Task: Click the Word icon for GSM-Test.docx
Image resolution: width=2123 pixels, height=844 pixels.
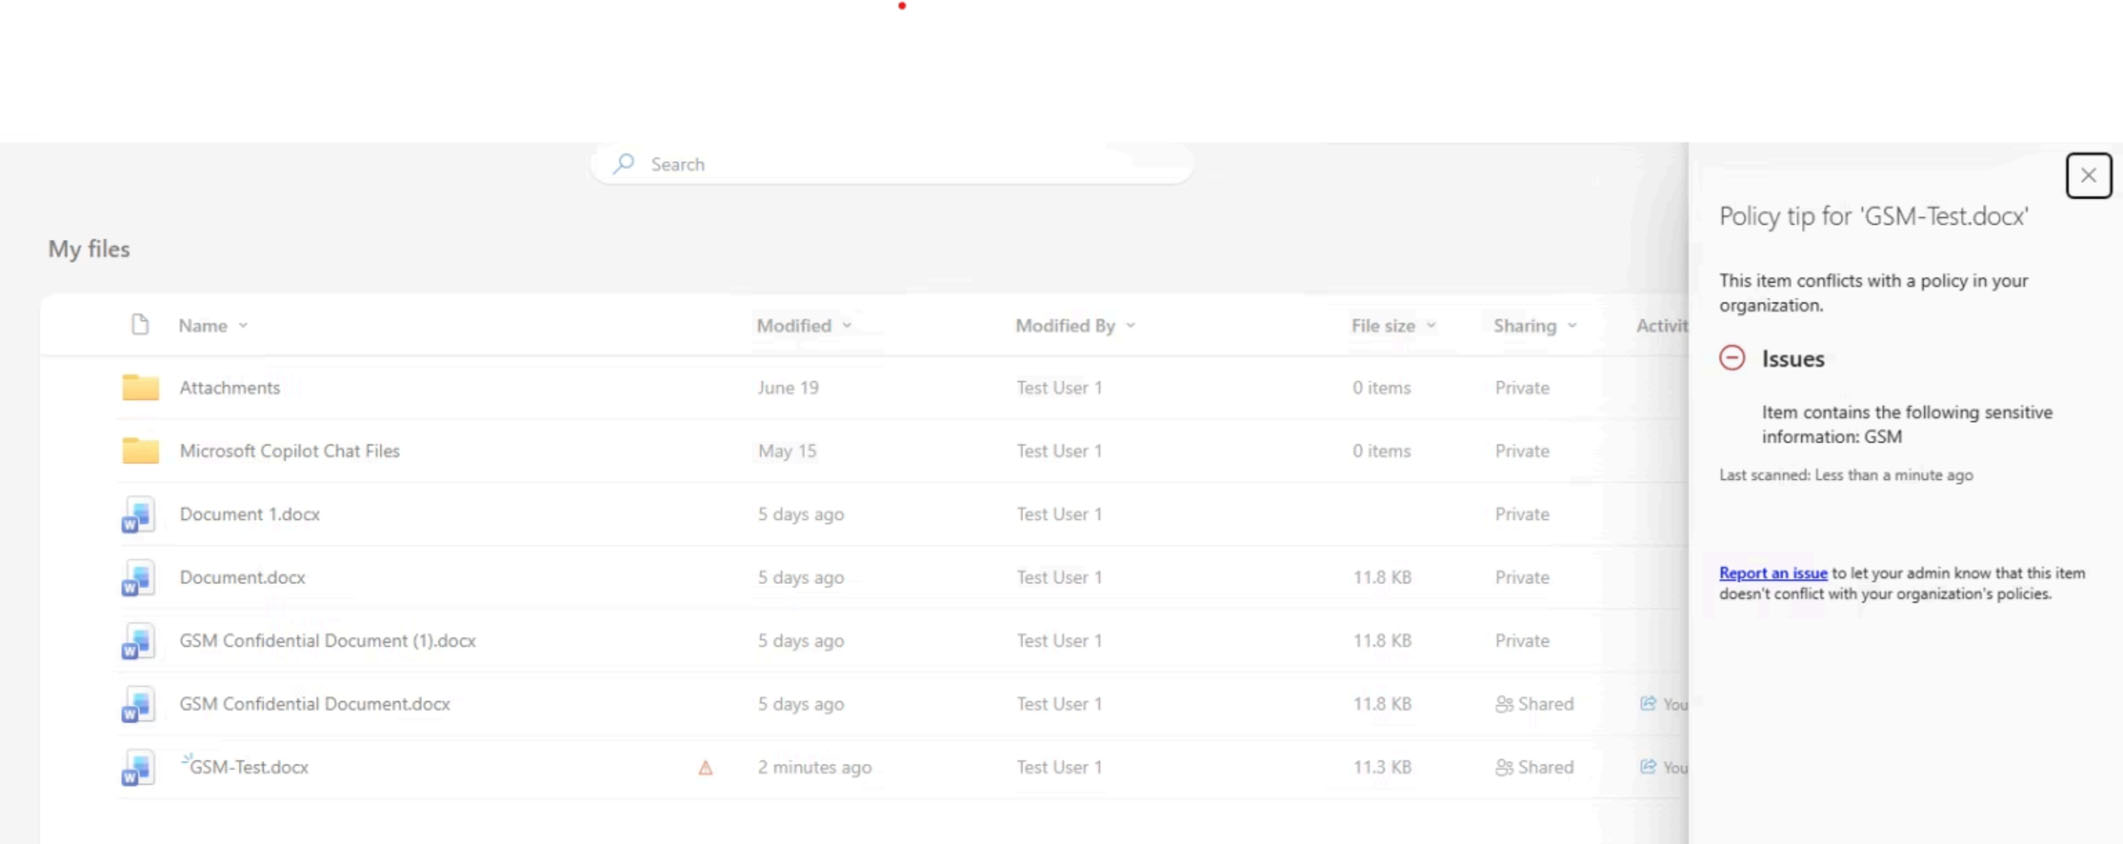Action: pos(138,768)
